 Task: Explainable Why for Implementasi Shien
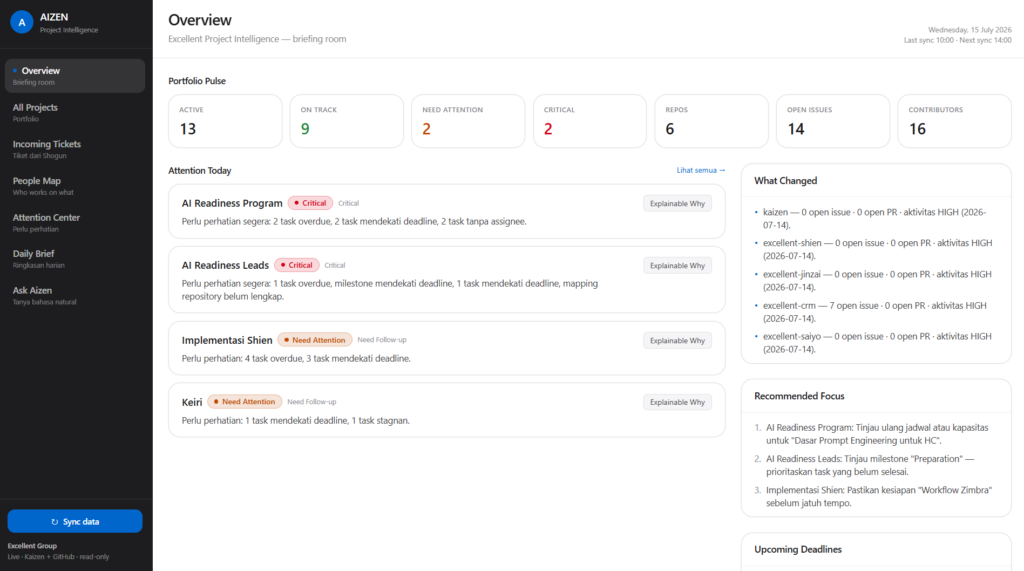pos(677,340)
